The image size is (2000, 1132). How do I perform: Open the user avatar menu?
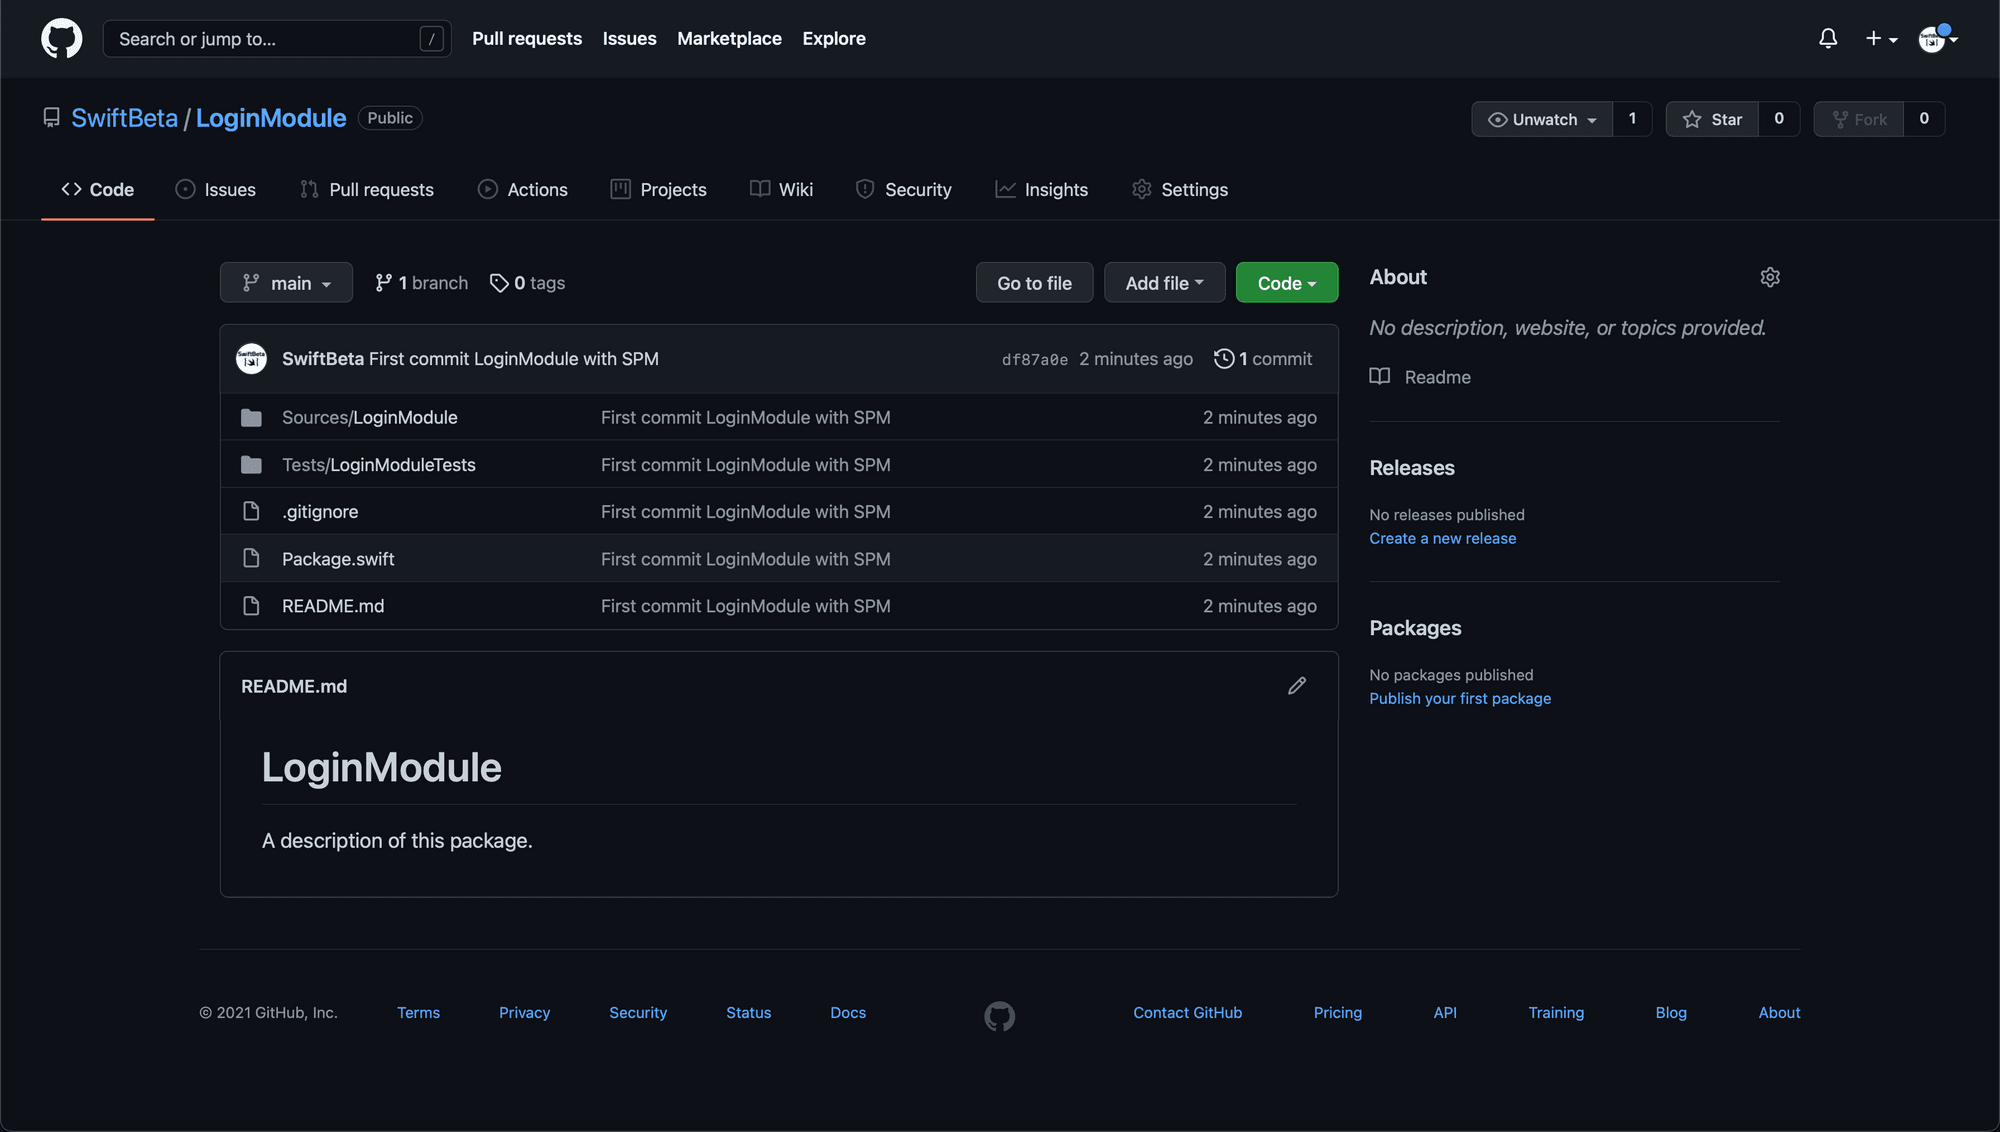point(1937,38)
